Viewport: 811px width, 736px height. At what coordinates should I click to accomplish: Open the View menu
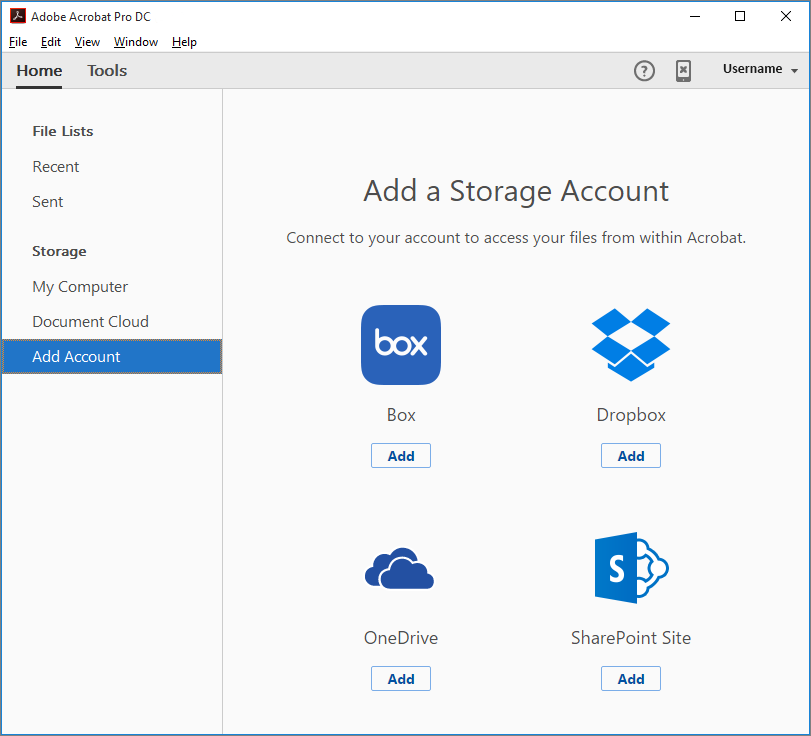[87, 42]
